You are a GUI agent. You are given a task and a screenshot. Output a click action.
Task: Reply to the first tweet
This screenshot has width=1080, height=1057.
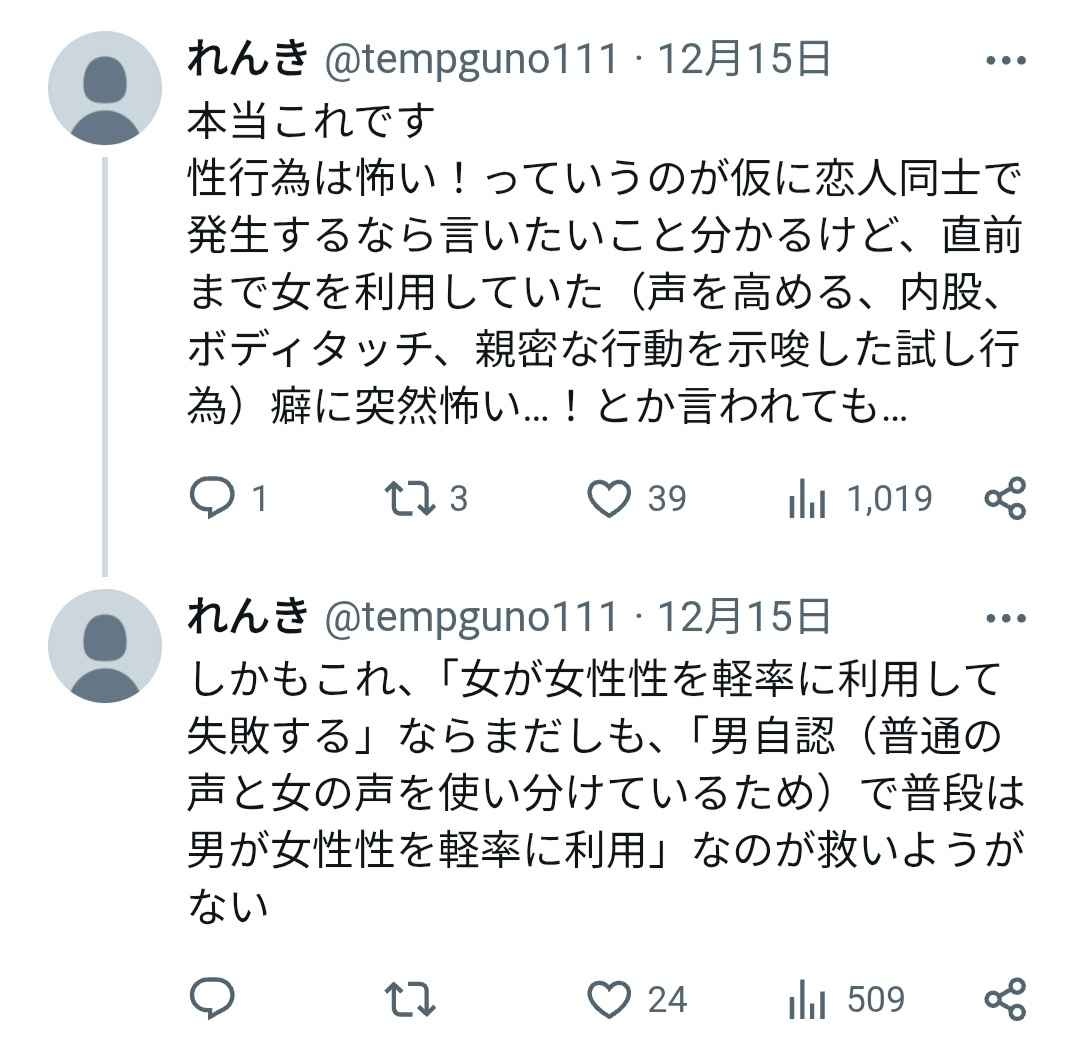tap(211, 498)
